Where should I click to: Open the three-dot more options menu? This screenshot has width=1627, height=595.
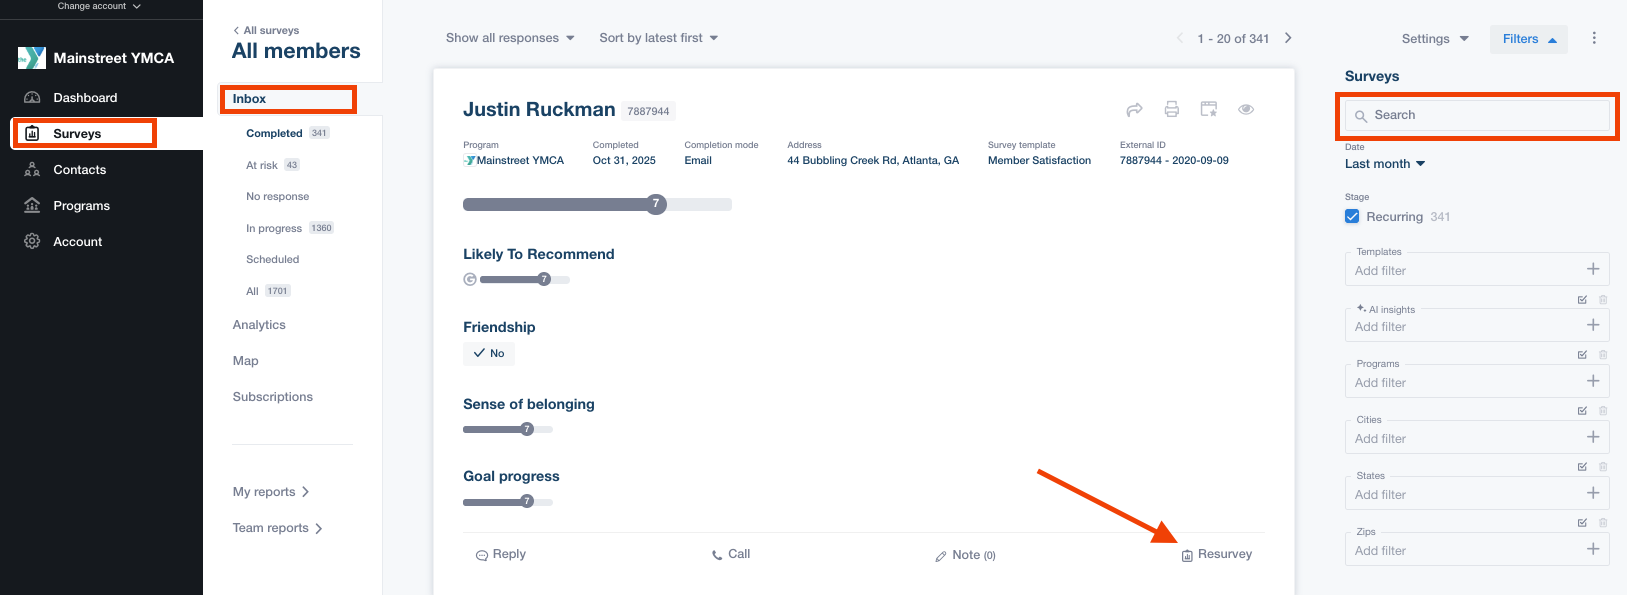click(1594, 38)
